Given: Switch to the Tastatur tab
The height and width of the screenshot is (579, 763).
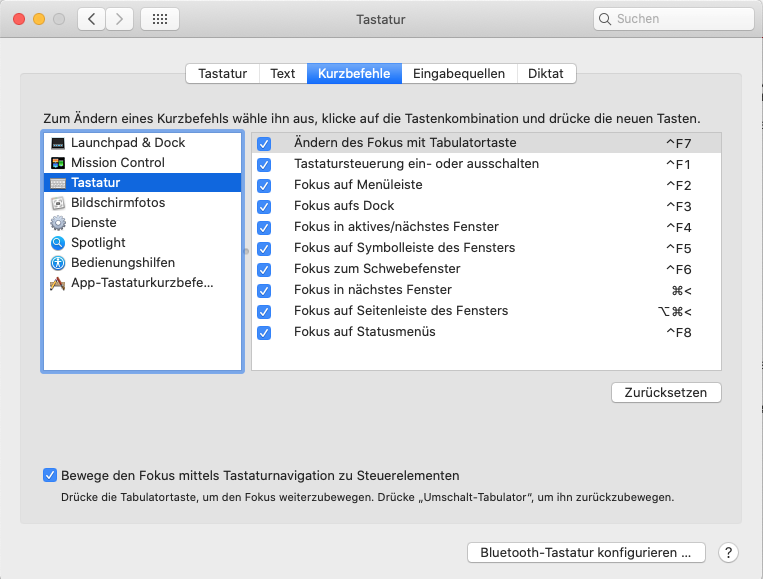Looking at the screenshot, I should click(x=222, y=73).
